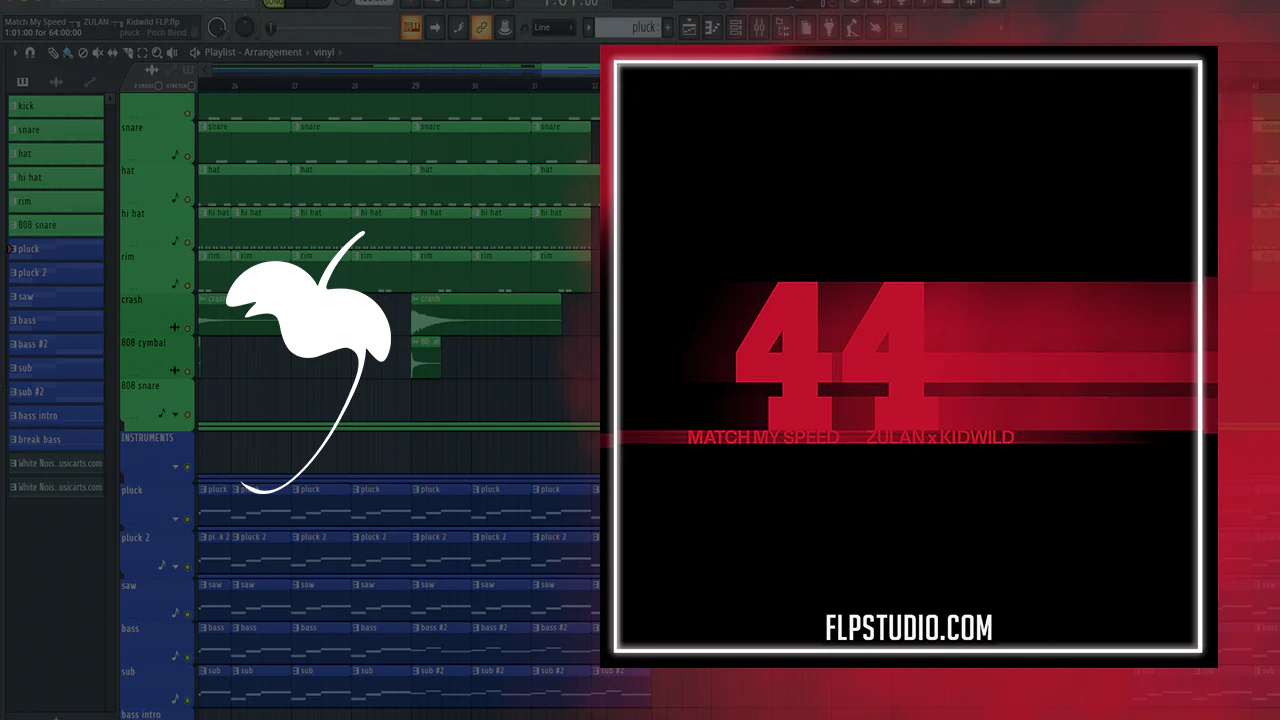Screen dimensions: 1280x720
Task: Open the magnet snap menu in playlist toolbar
Action: (x=31, y=52)
